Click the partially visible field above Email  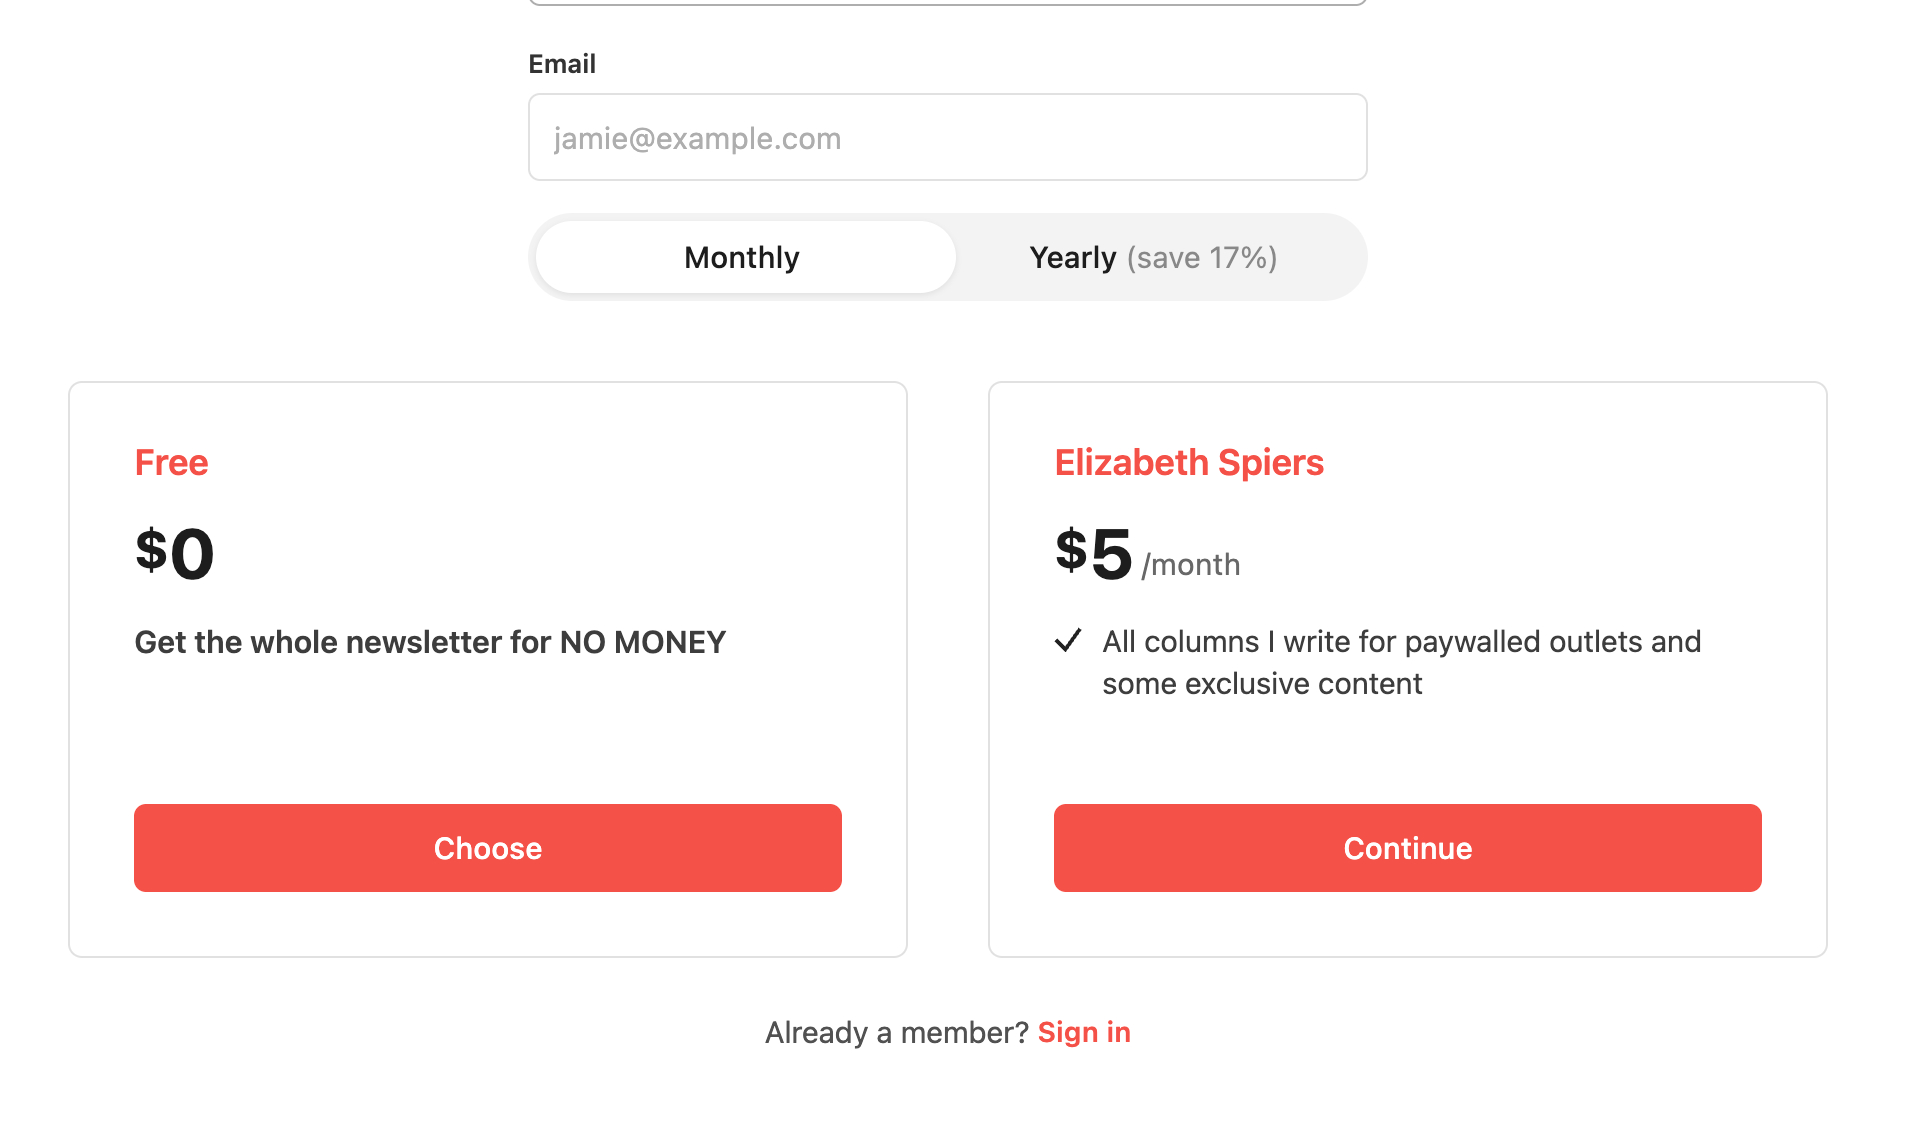tap(947, 2)
